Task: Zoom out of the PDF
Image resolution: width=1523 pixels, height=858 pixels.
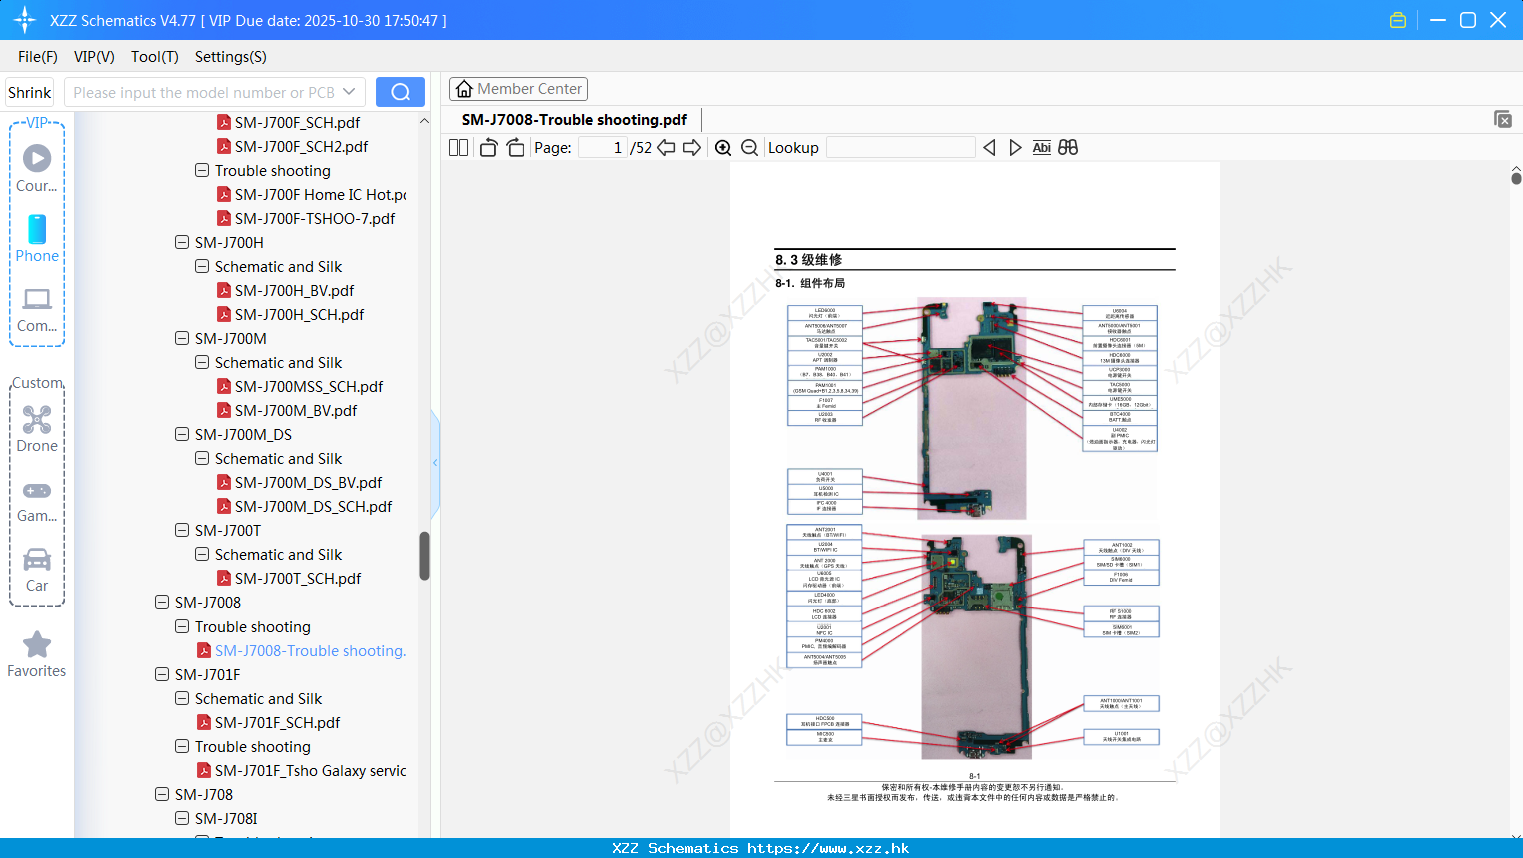Action: [x=750, y=148]
